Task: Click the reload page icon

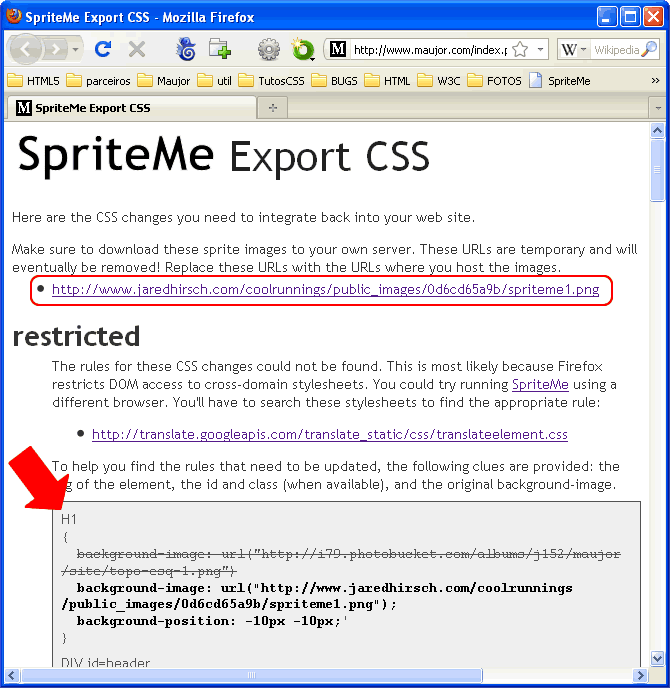Action: pos(102,49)
